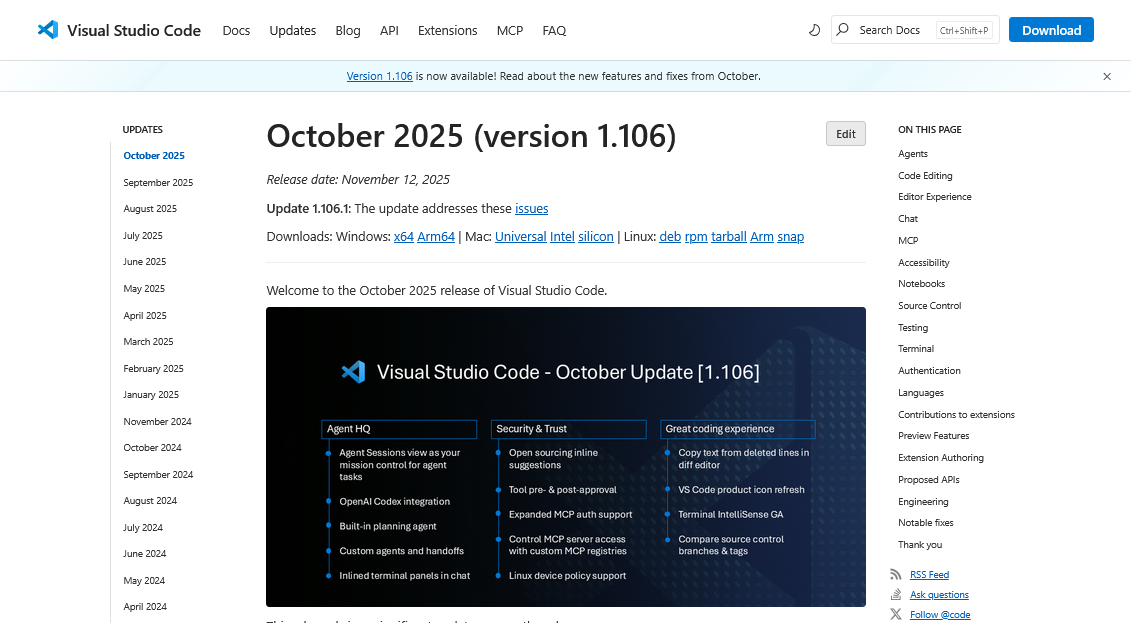Focus the Search Docs field

pyautogui.click(x=895, y=30)
